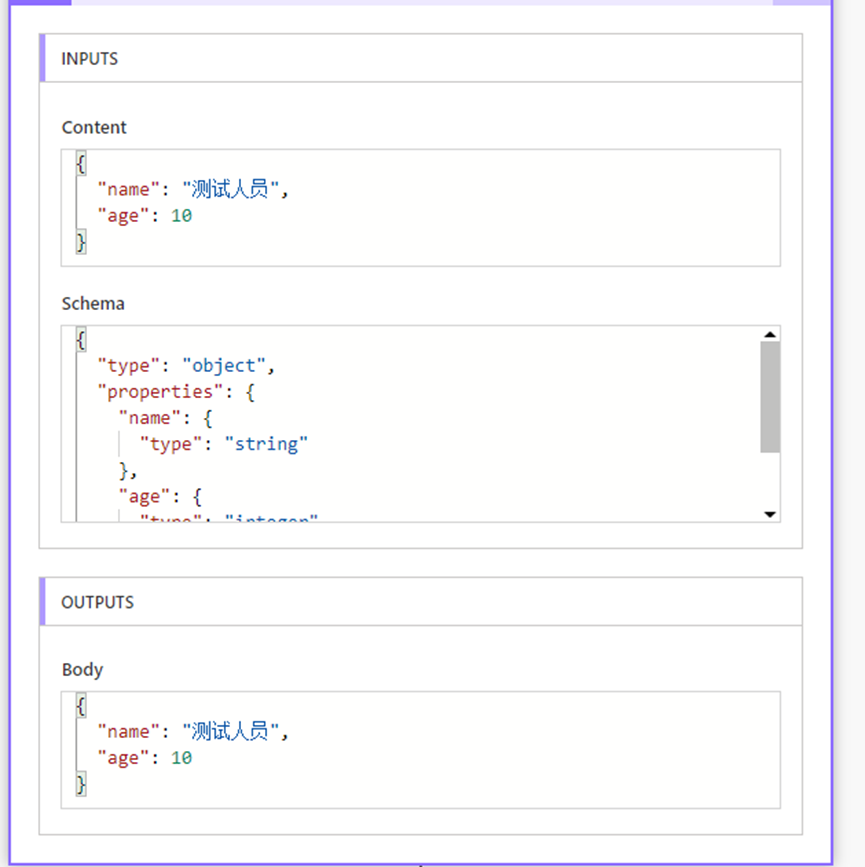
Task: Select the INPUTS section header
Action: coord(89,58)
